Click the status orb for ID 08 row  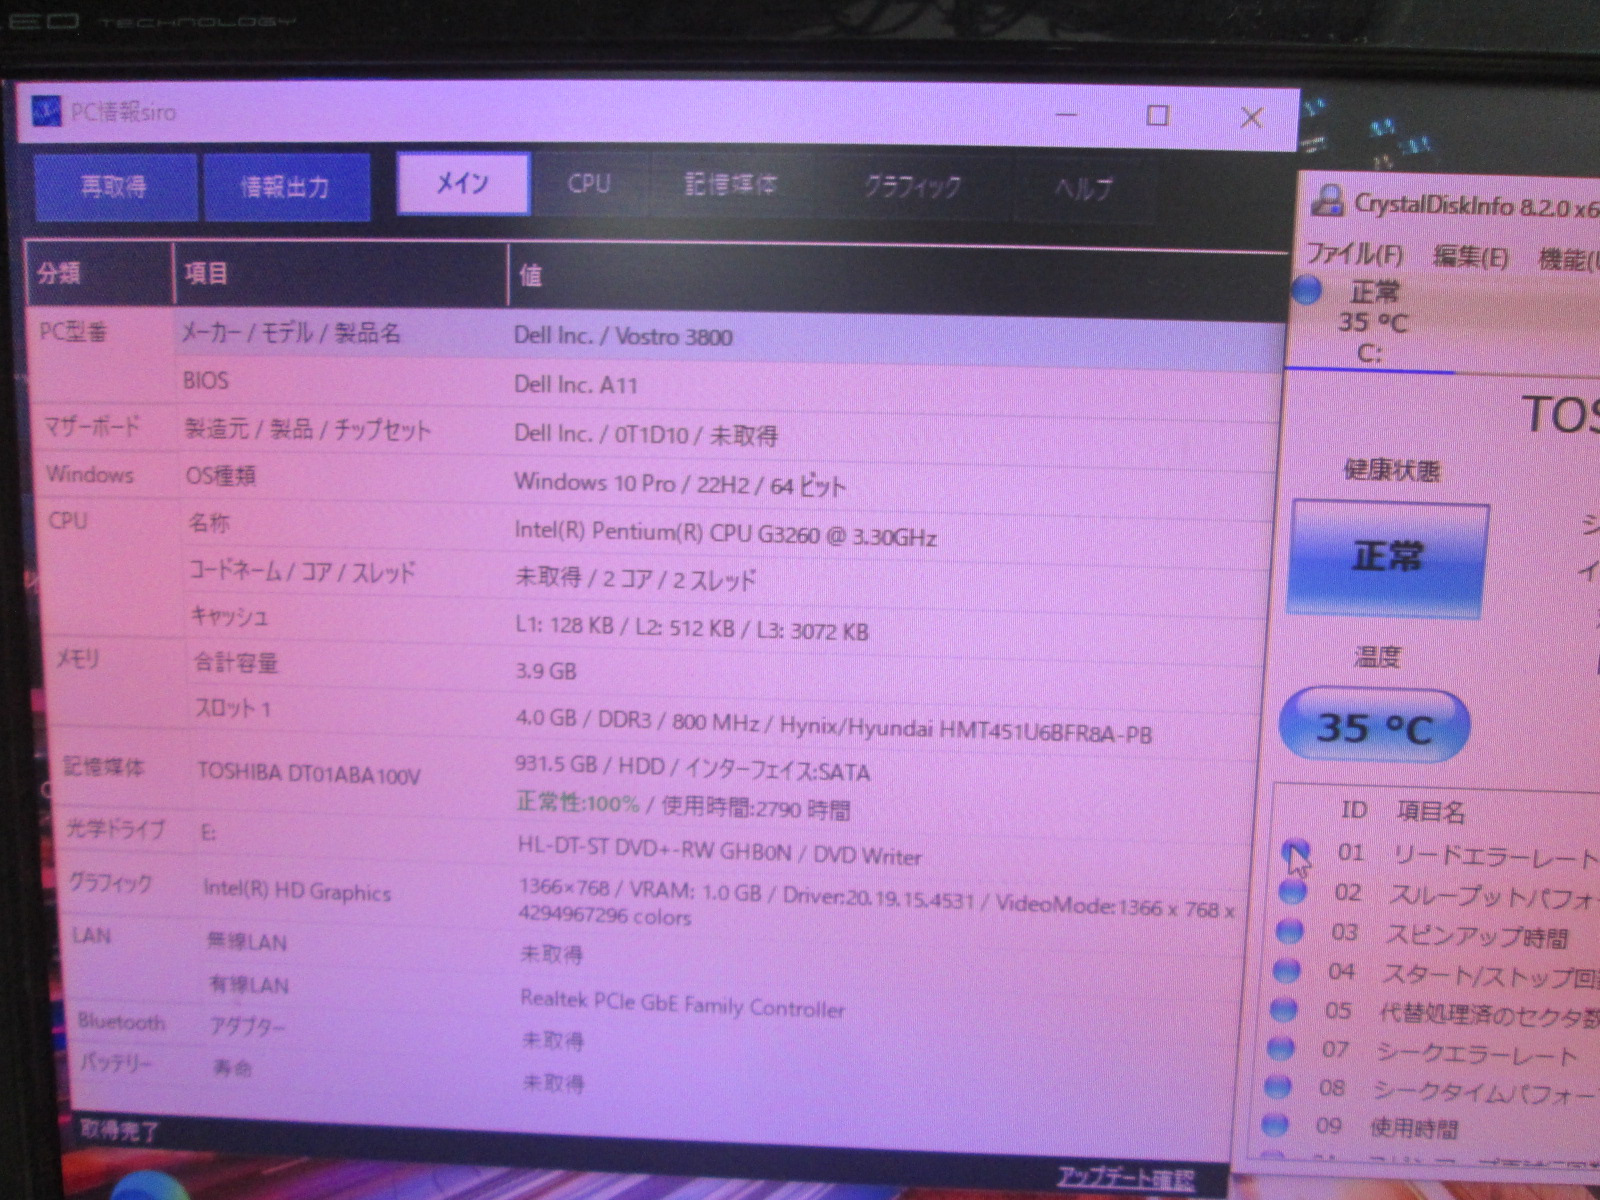(1277, 1086)
